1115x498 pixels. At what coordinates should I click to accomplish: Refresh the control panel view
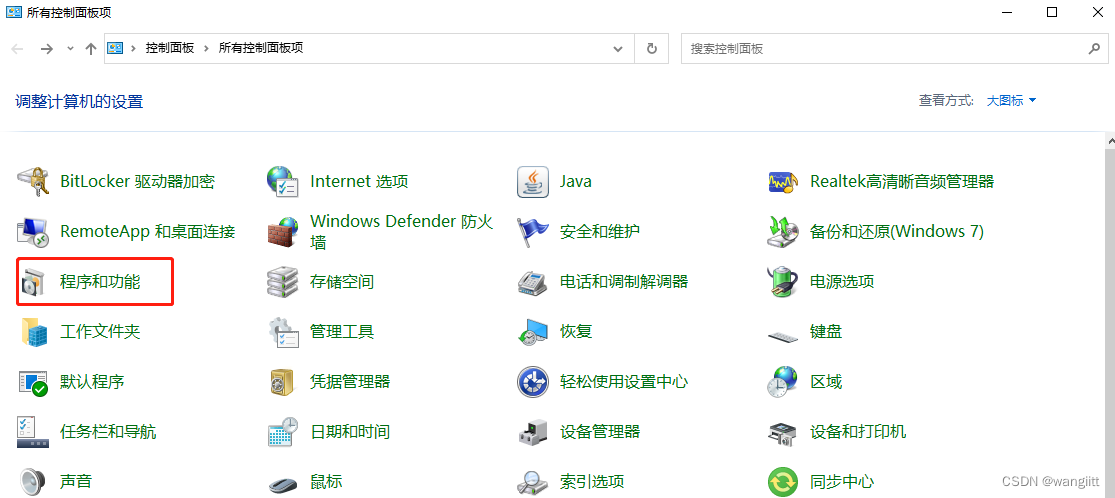click(x=651, y=48)
